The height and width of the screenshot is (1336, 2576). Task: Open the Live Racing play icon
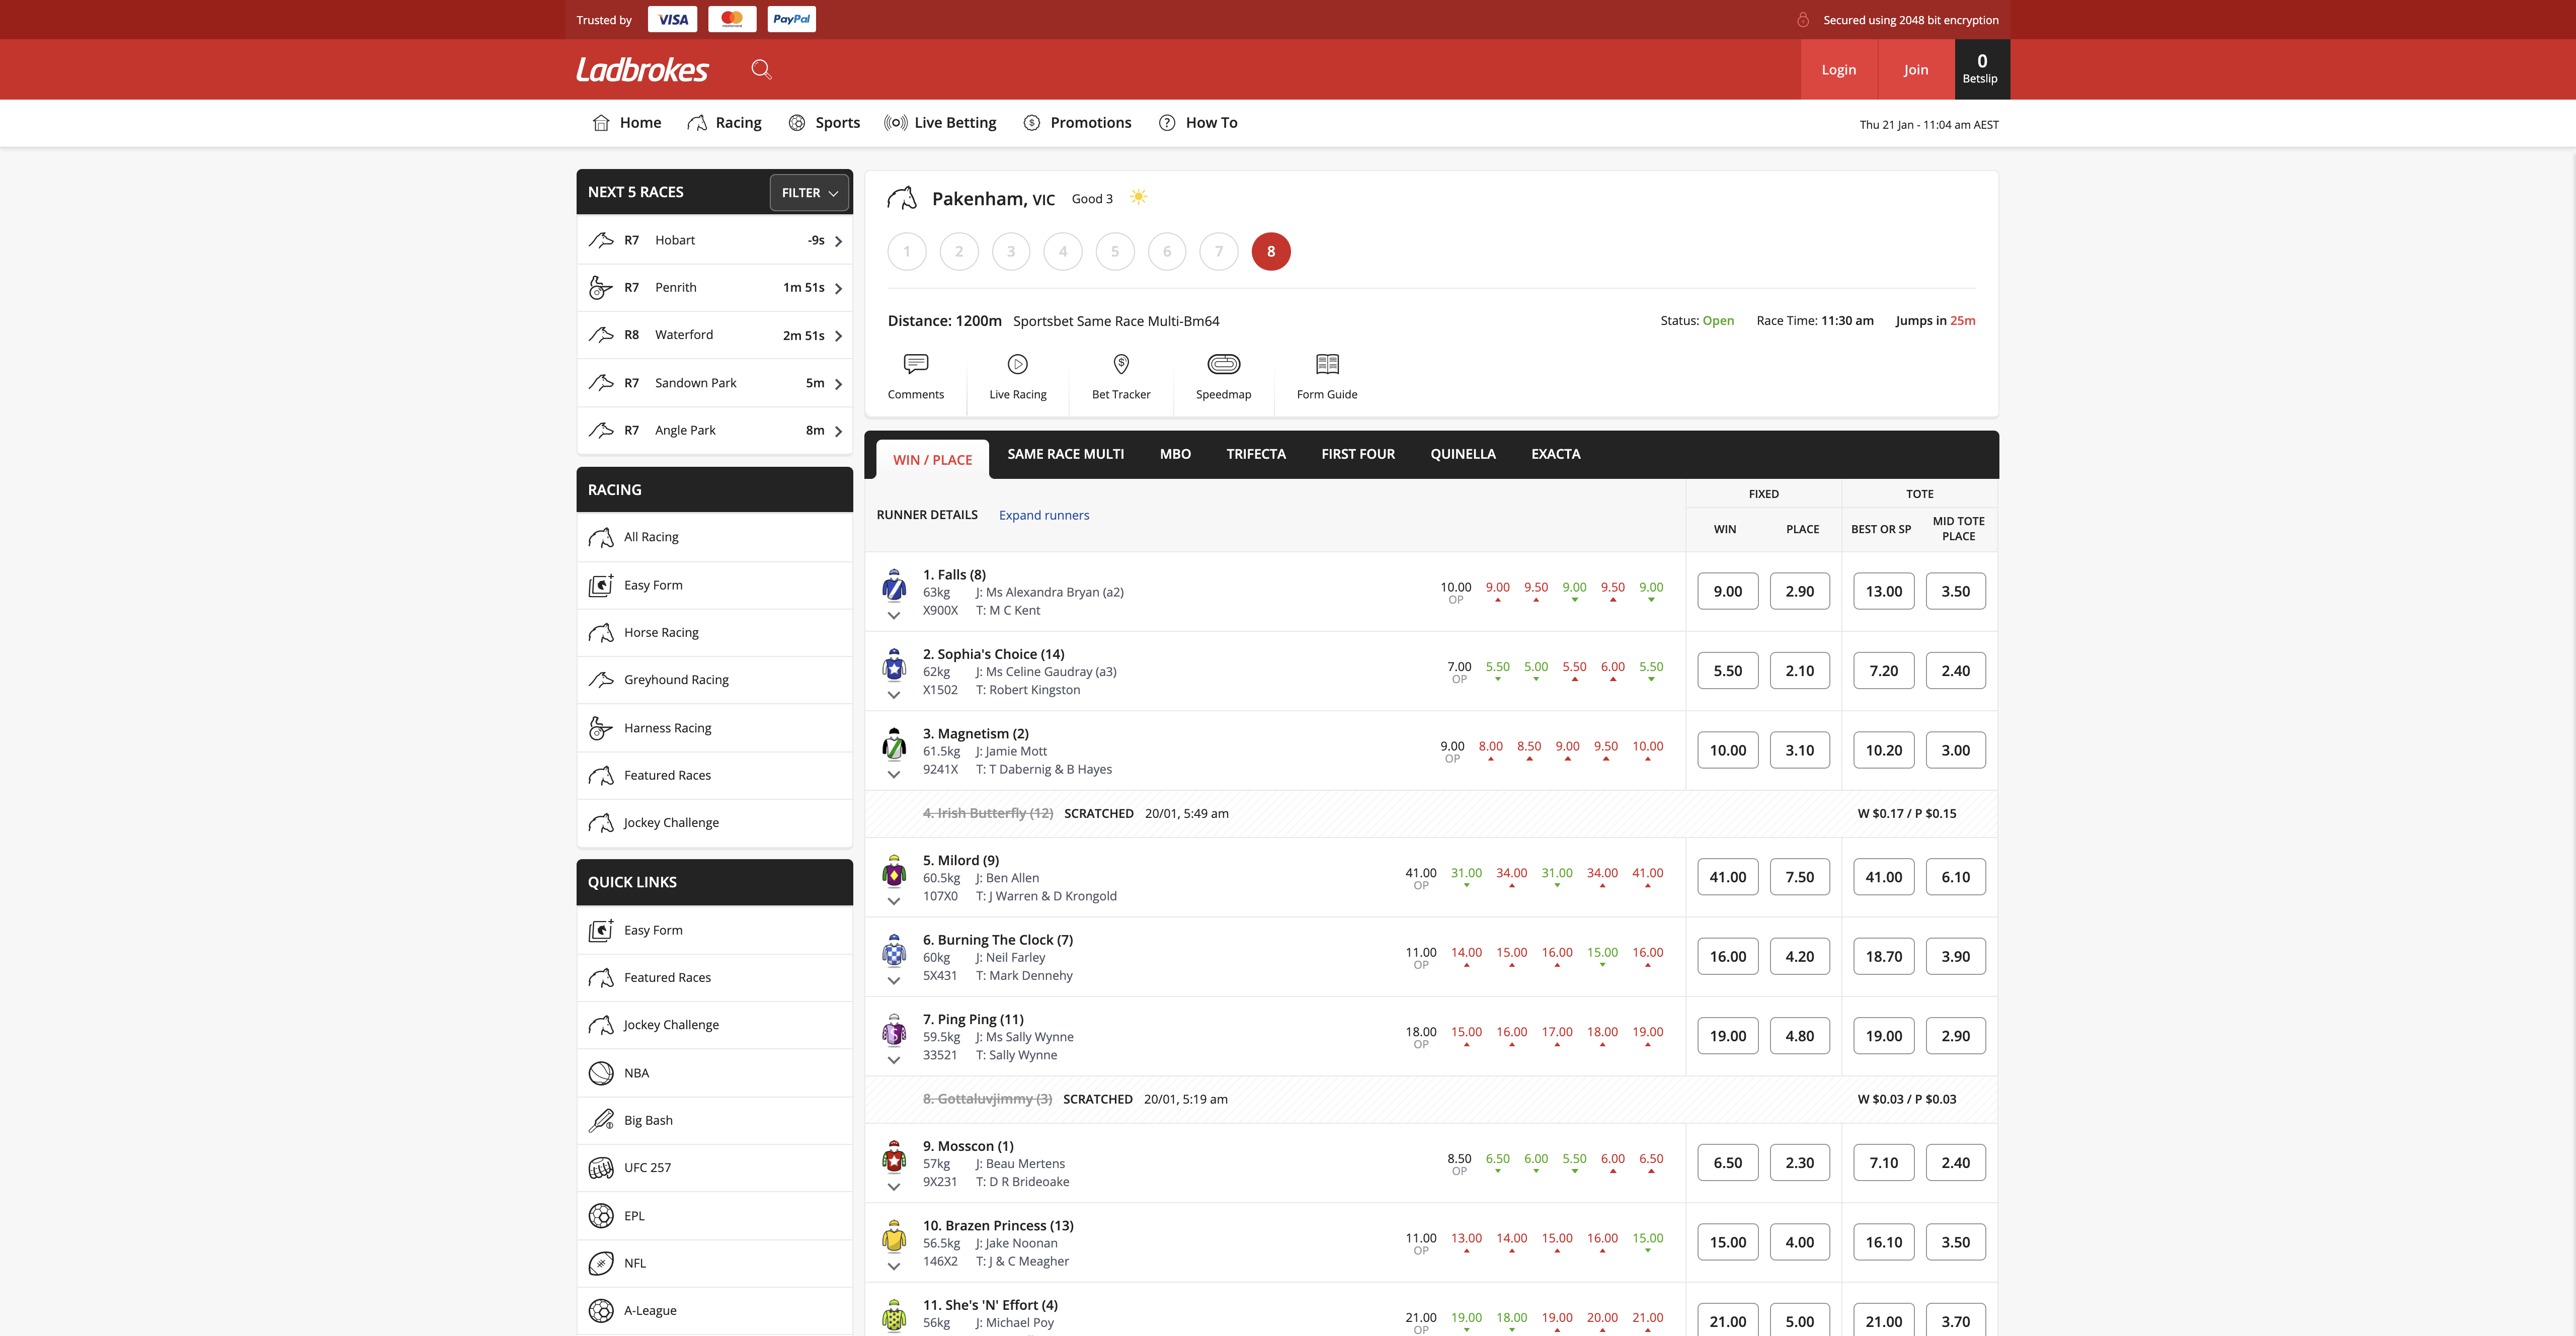(x=1017, y=364)
